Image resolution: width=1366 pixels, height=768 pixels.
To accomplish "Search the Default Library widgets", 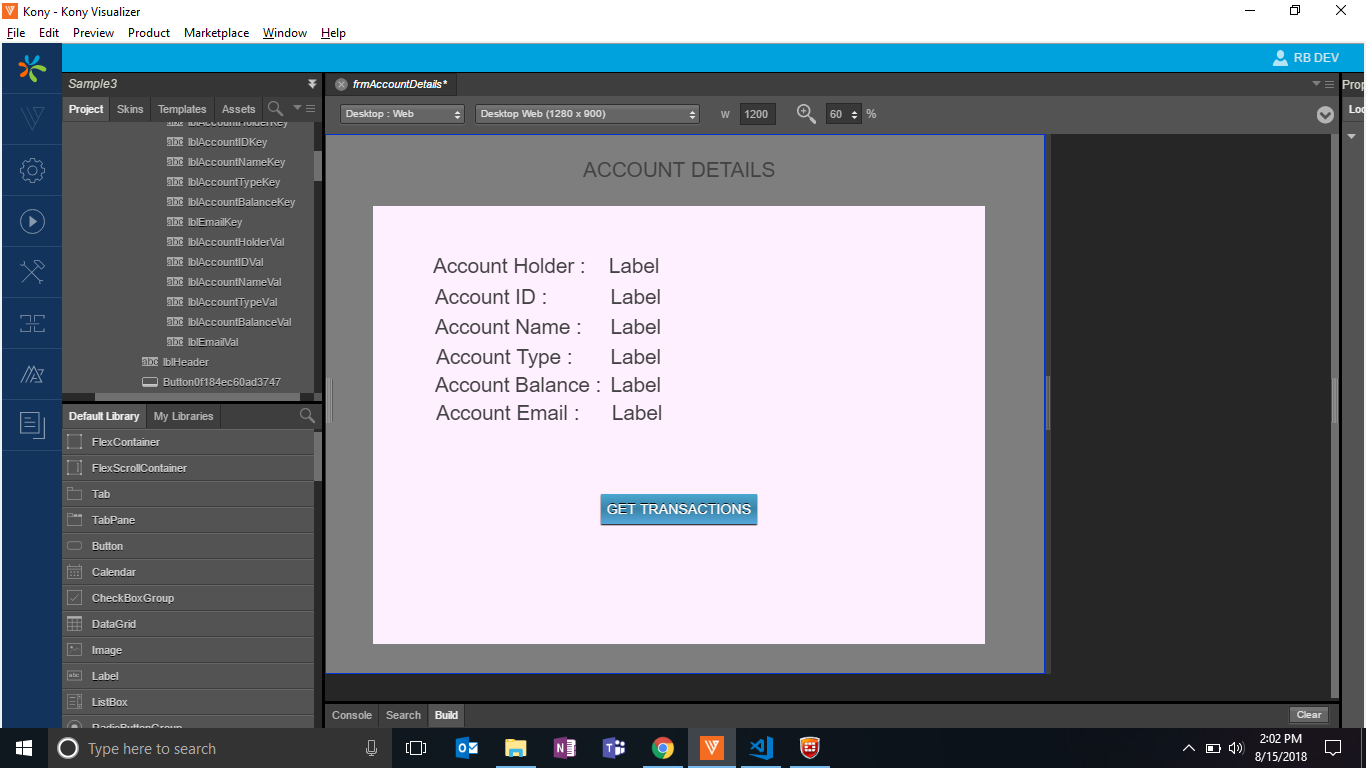I will click(307, 416).
